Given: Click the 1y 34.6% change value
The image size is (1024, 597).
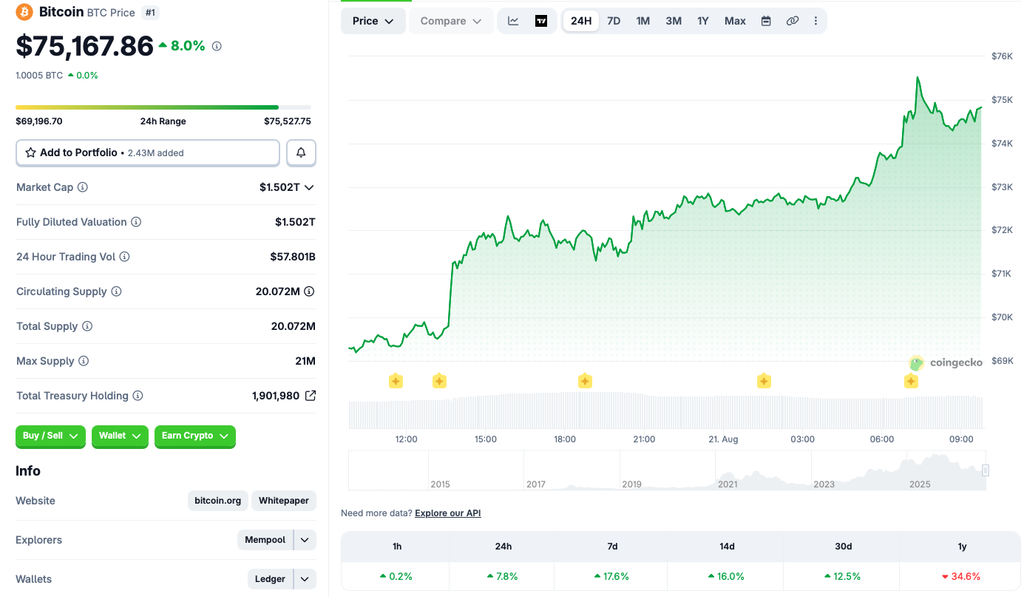Looking at the screenshot, I should tap(961, 577).
